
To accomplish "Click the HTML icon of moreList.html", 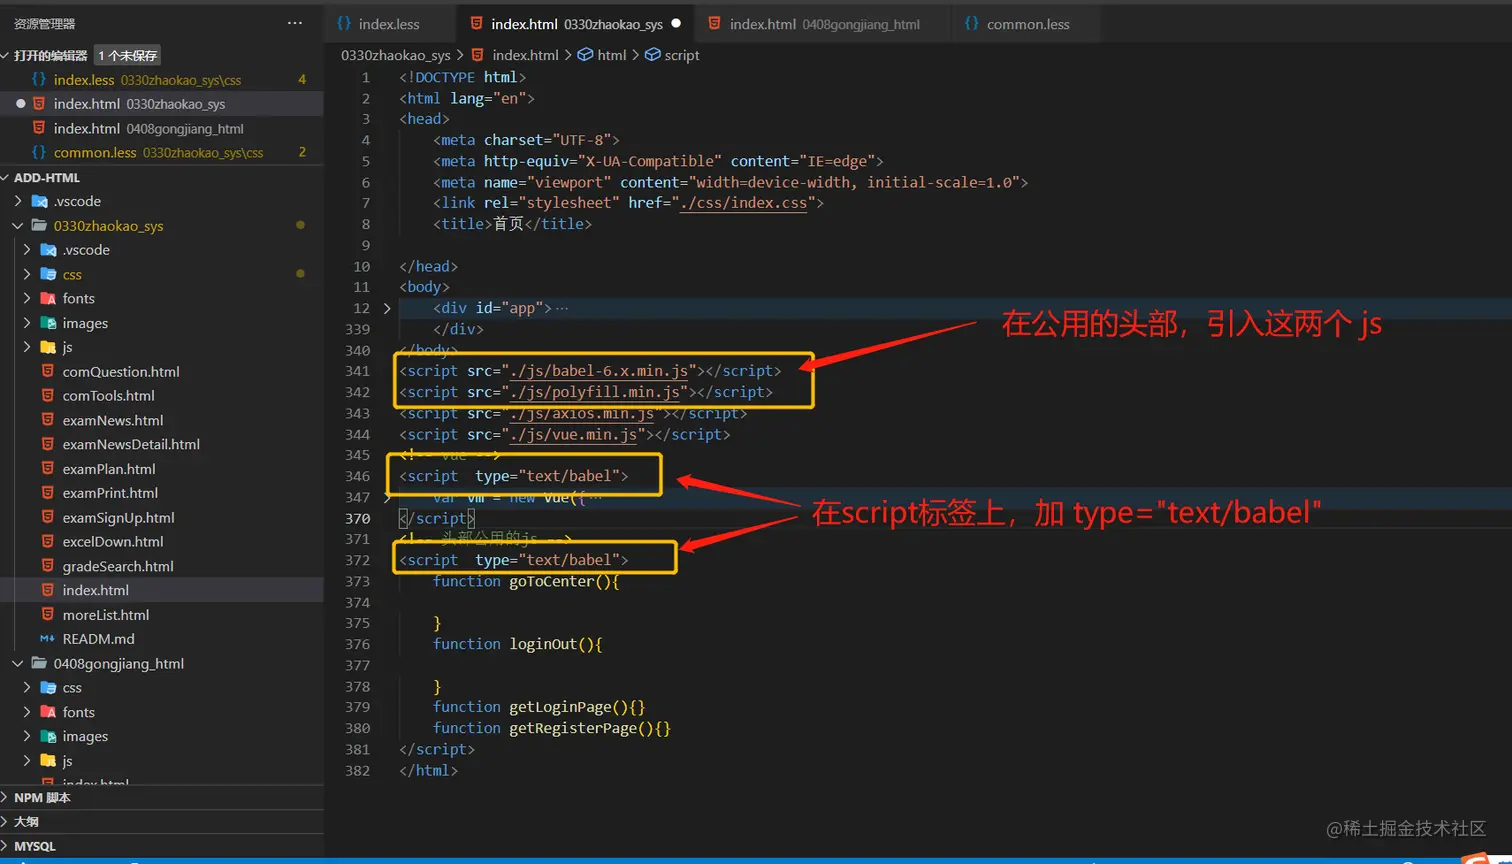I will (x=47, y=614).
